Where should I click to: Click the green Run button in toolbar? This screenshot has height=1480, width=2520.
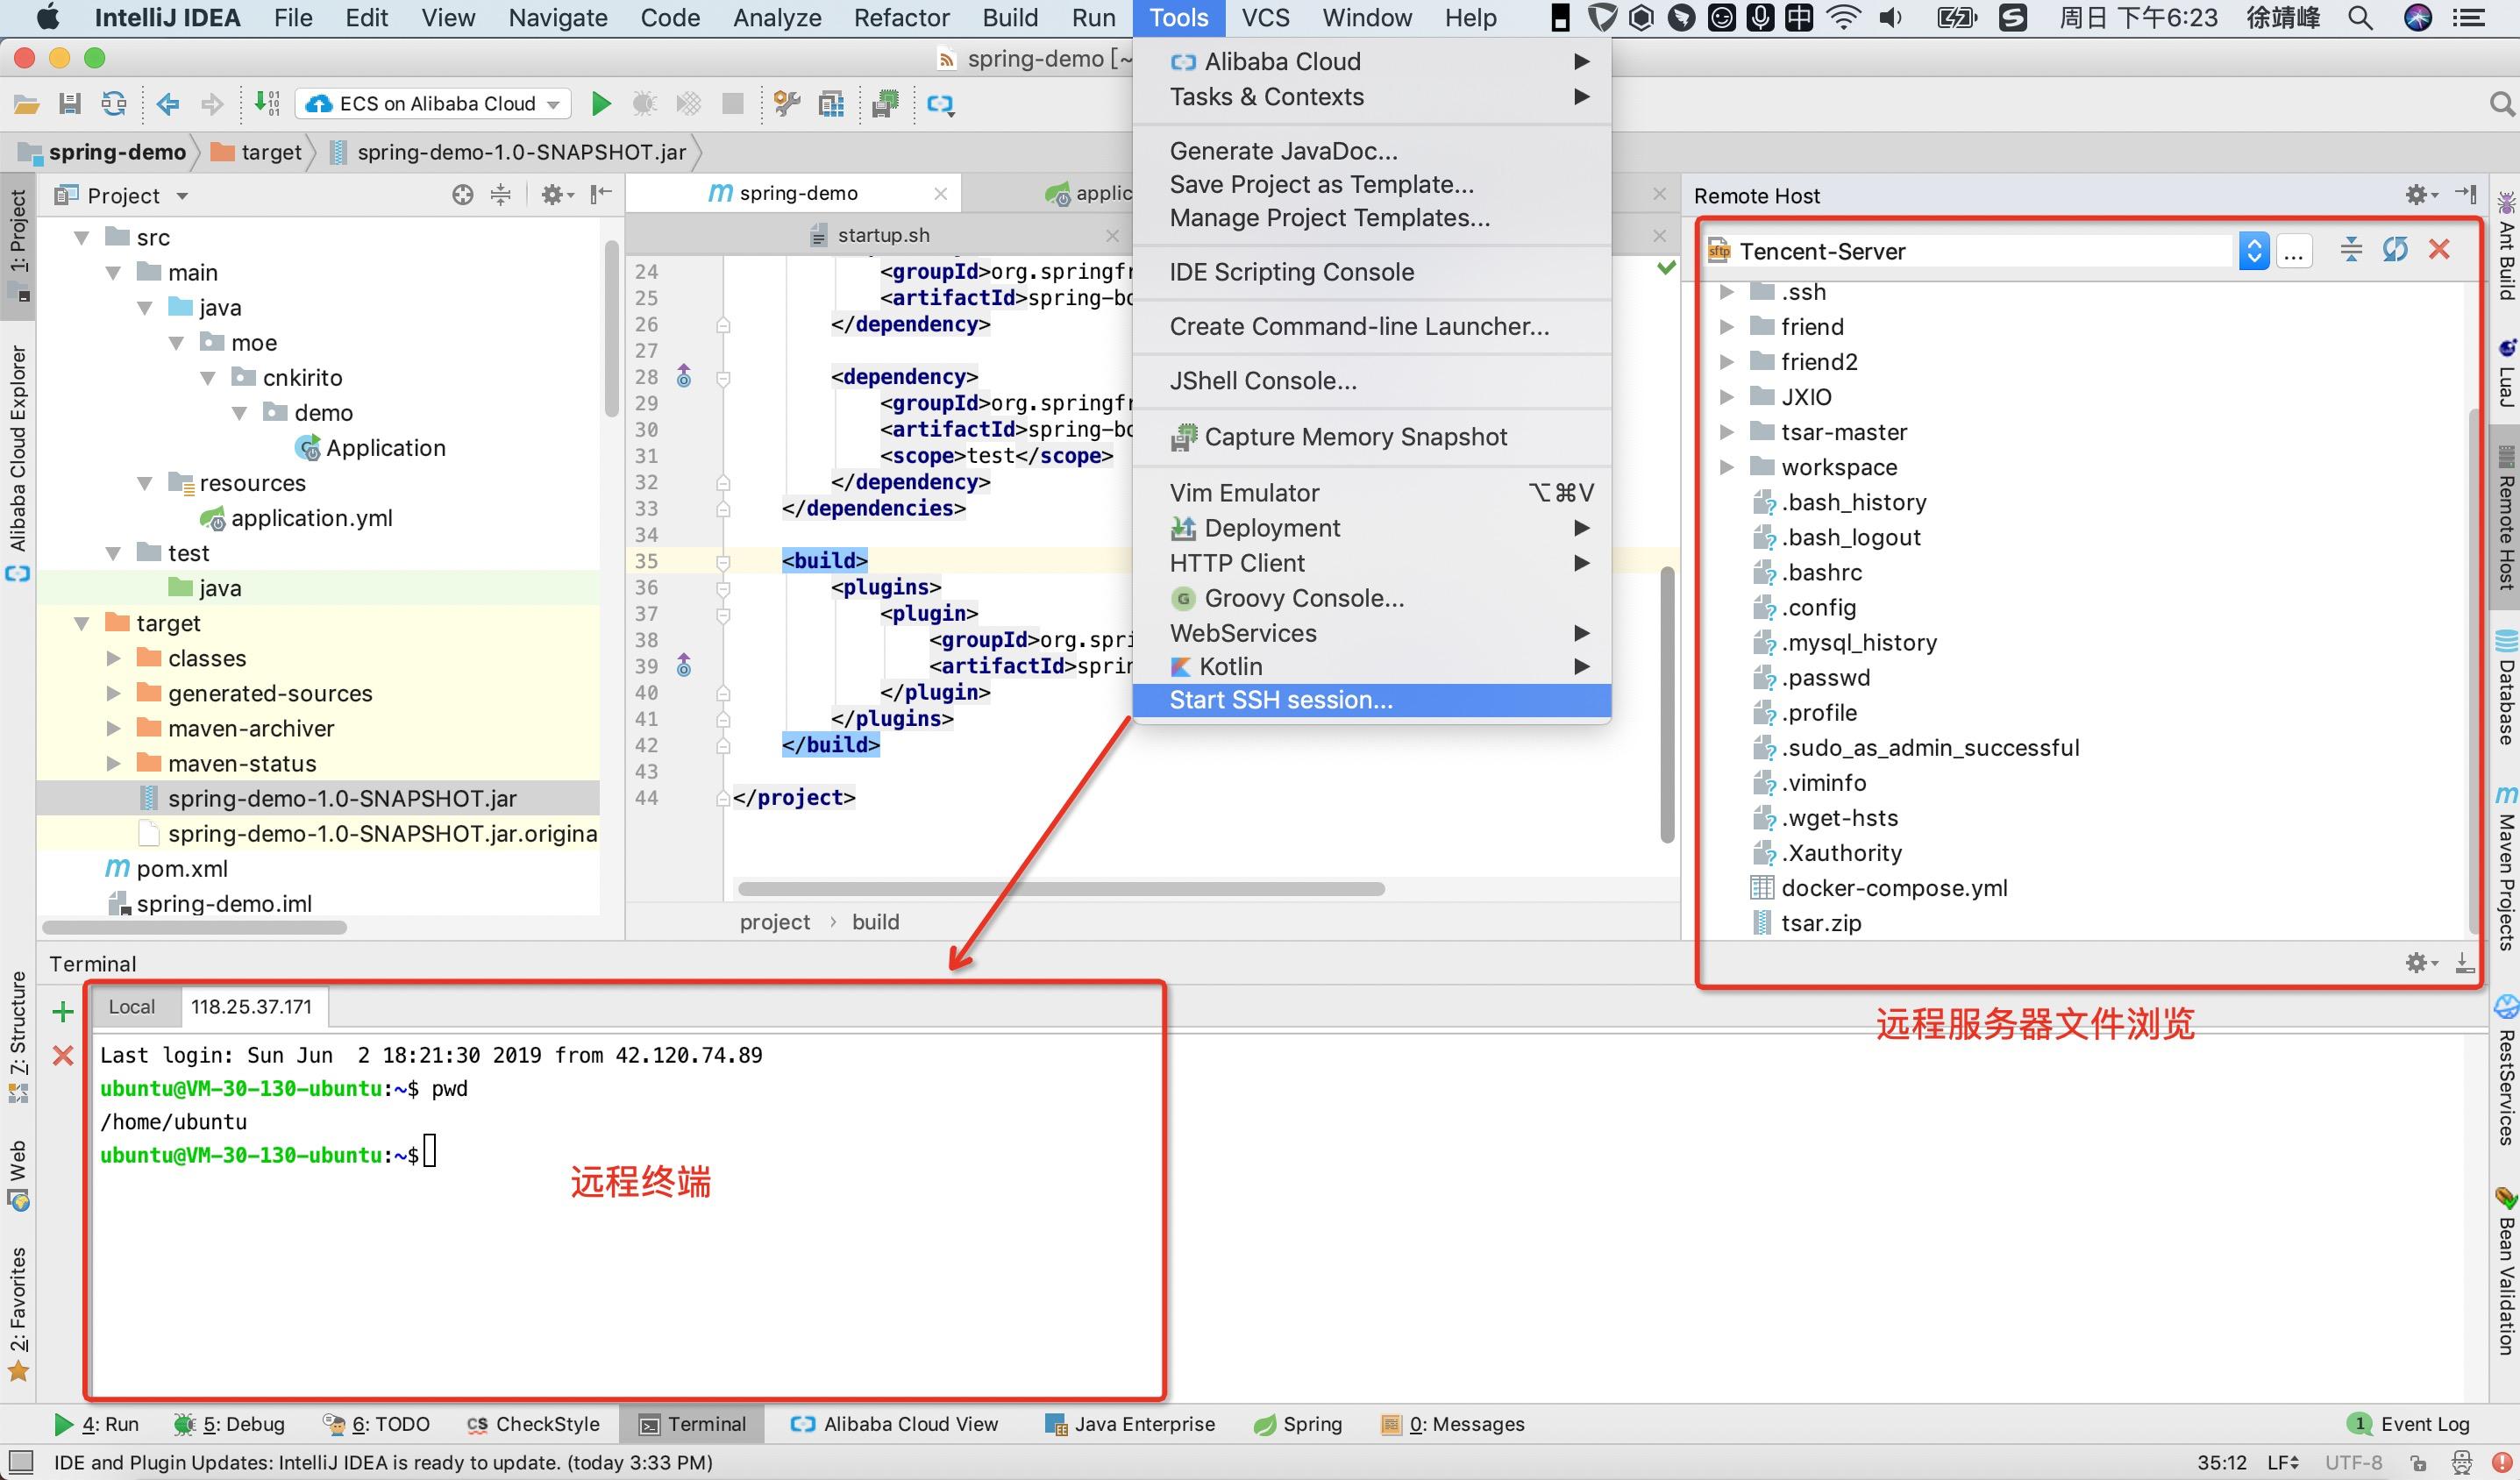(601, 104)
